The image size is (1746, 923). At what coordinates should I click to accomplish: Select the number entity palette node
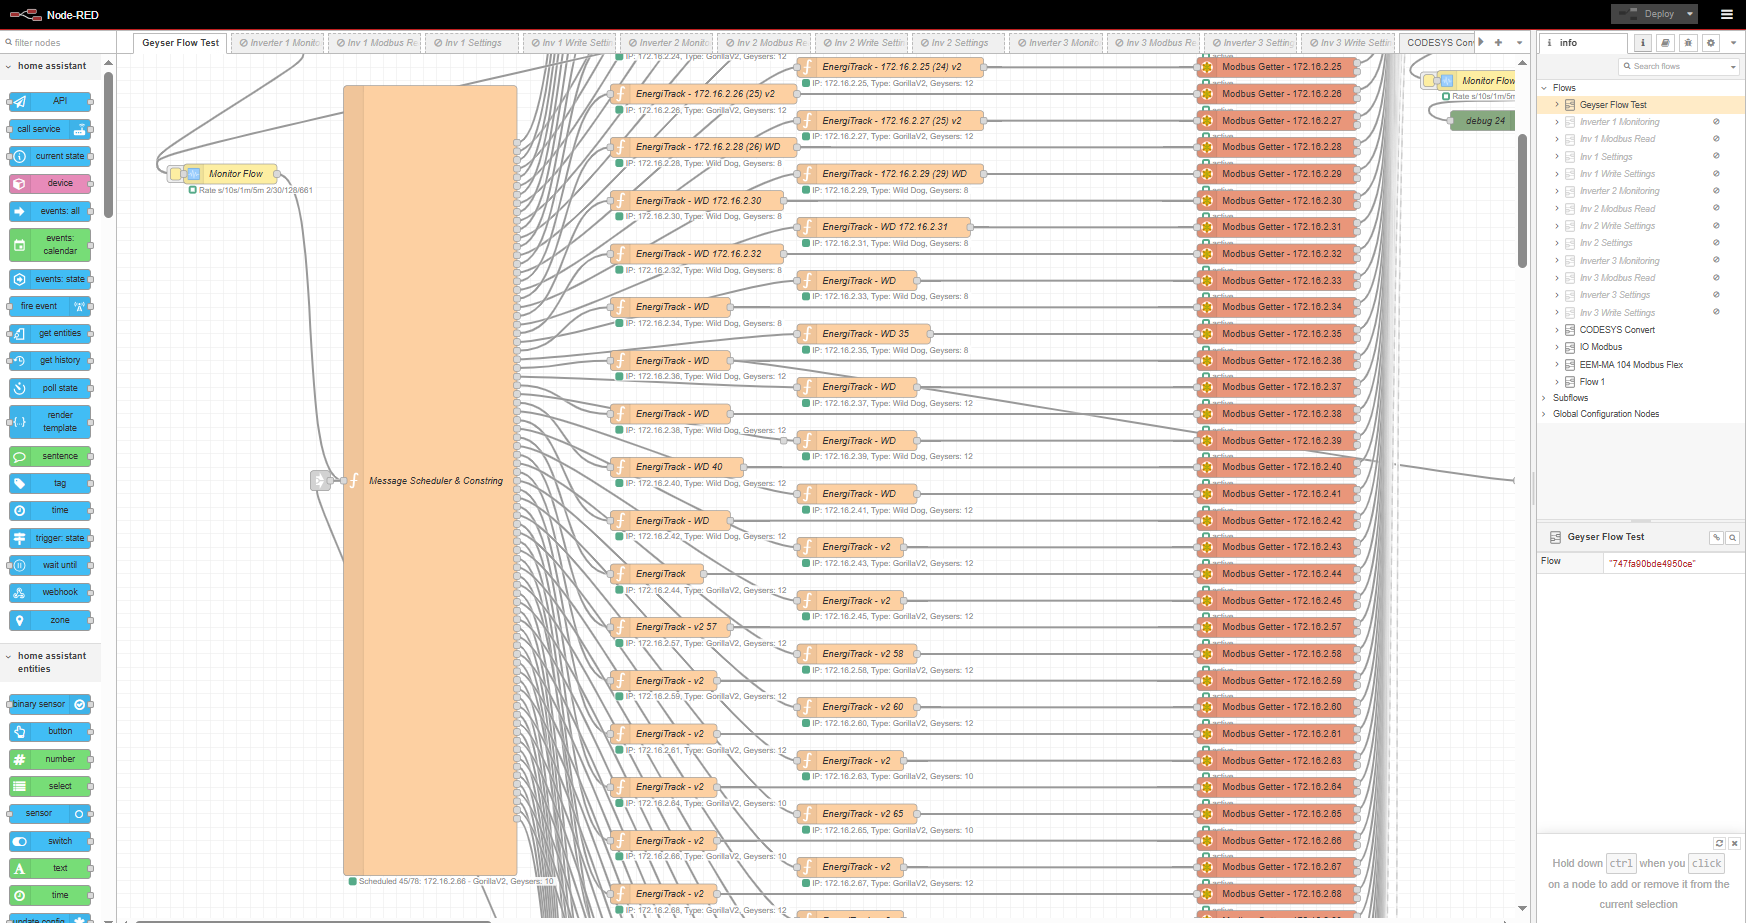(50, 759)
